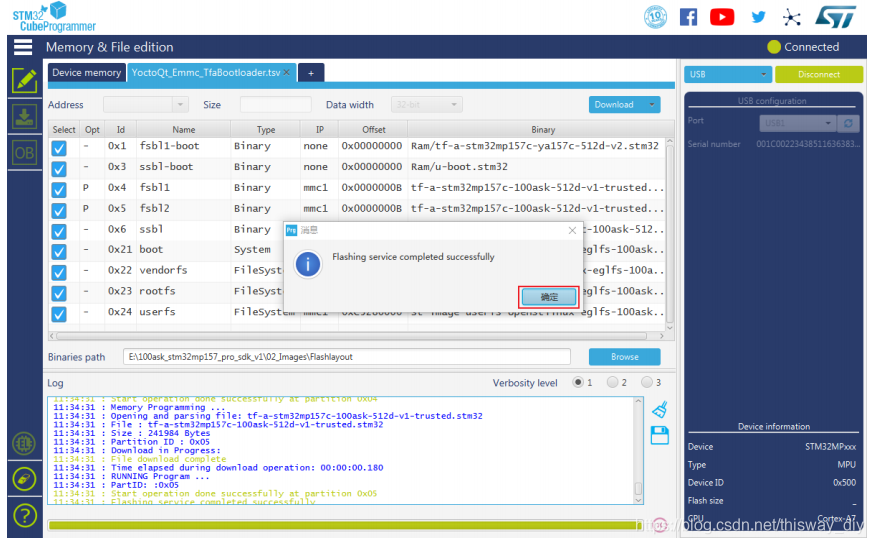This screenshot has width=874, height=544.
Task: Uncheck the fsbl2 partition checkbox
Action: [59, 211]
